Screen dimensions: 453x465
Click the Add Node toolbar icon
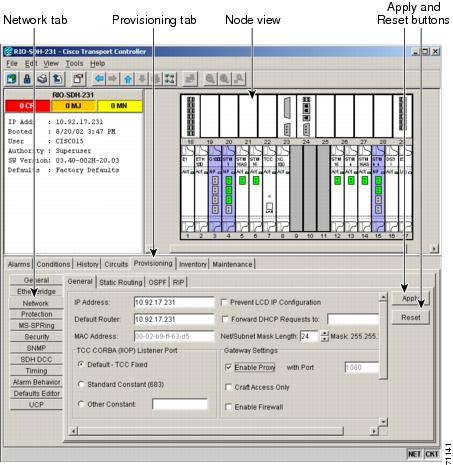pos(12,79)
